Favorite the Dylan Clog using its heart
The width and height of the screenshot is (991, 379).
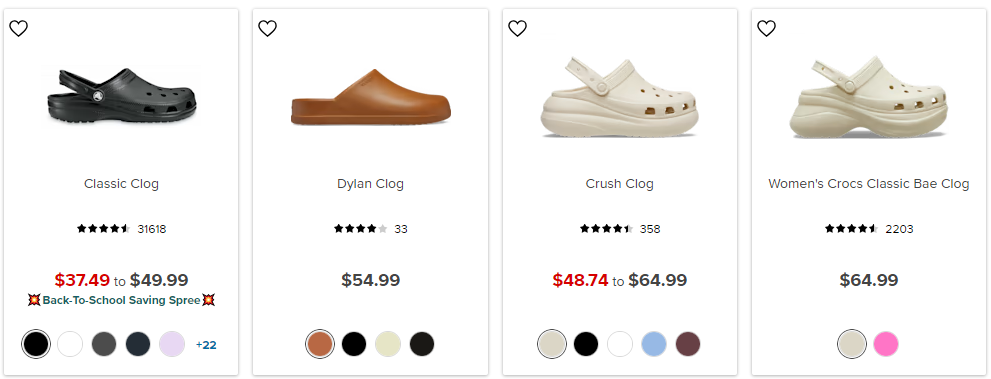point(267,28)
